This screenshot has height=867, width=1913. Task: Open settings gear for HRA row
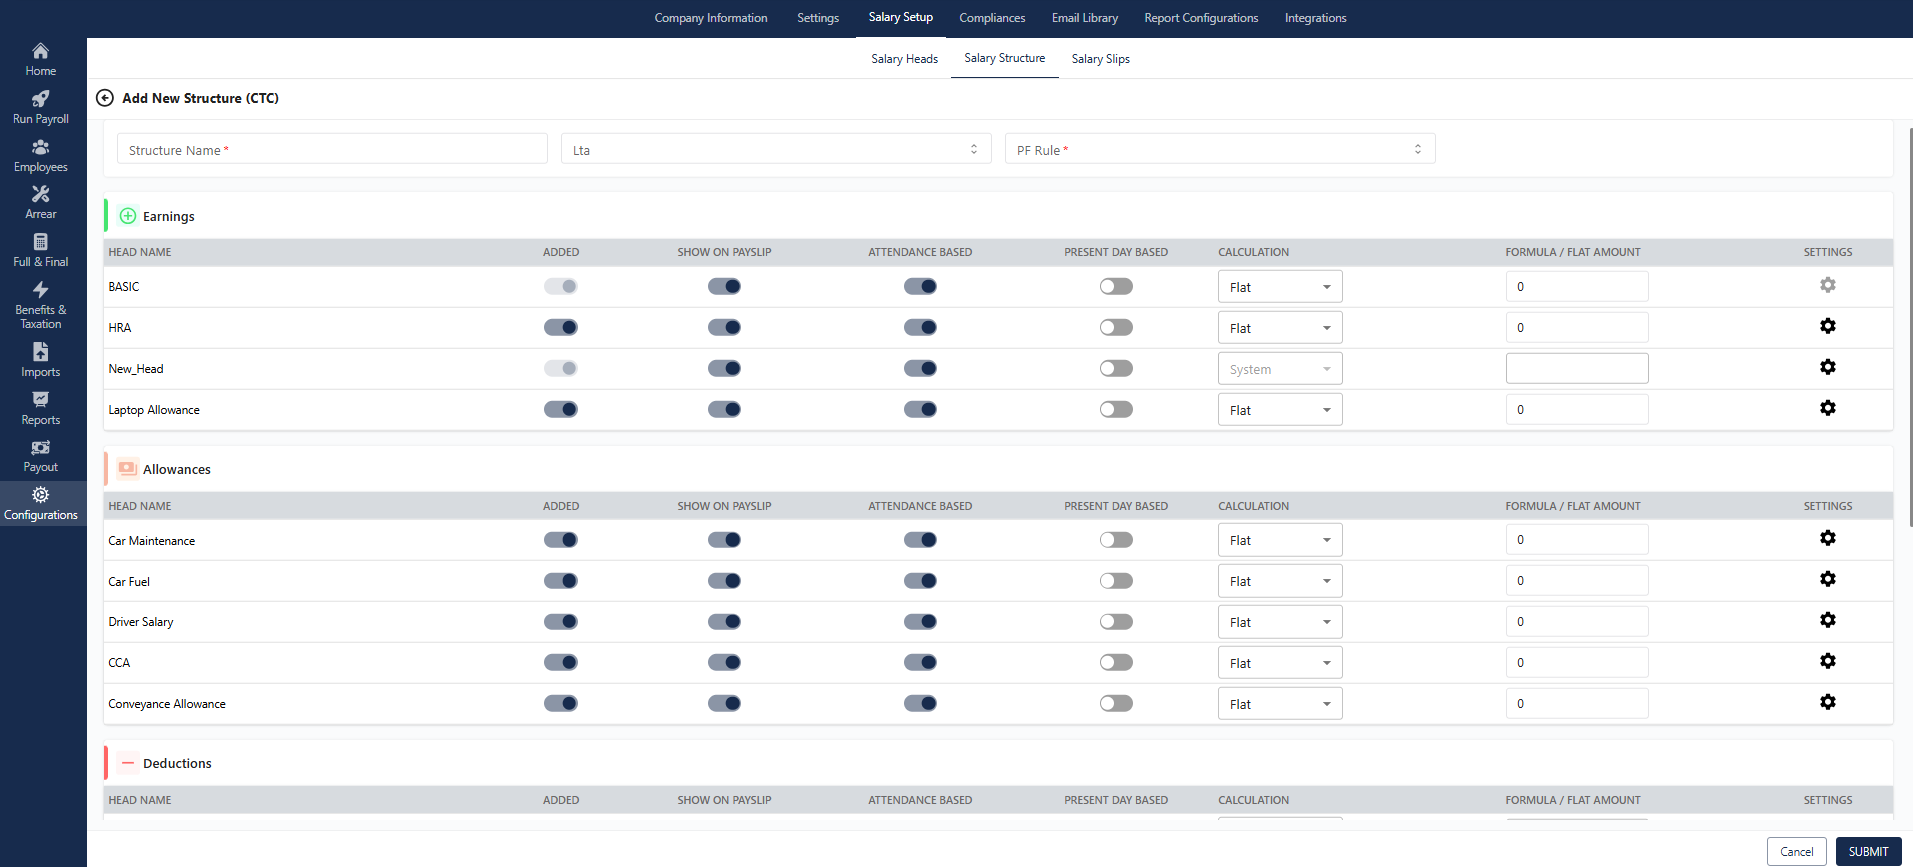tap(1828, 326)
